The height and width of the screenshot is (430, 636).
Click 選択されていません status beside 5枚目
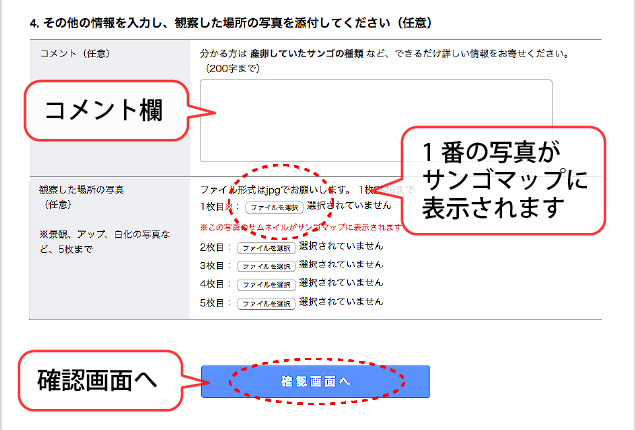[x=341, y=301]
